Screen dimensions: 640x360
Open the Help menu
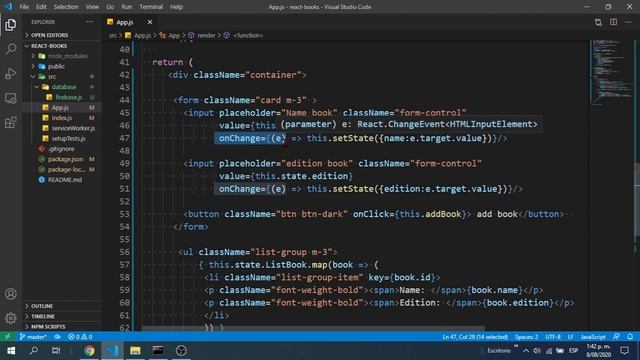point(176,7)
